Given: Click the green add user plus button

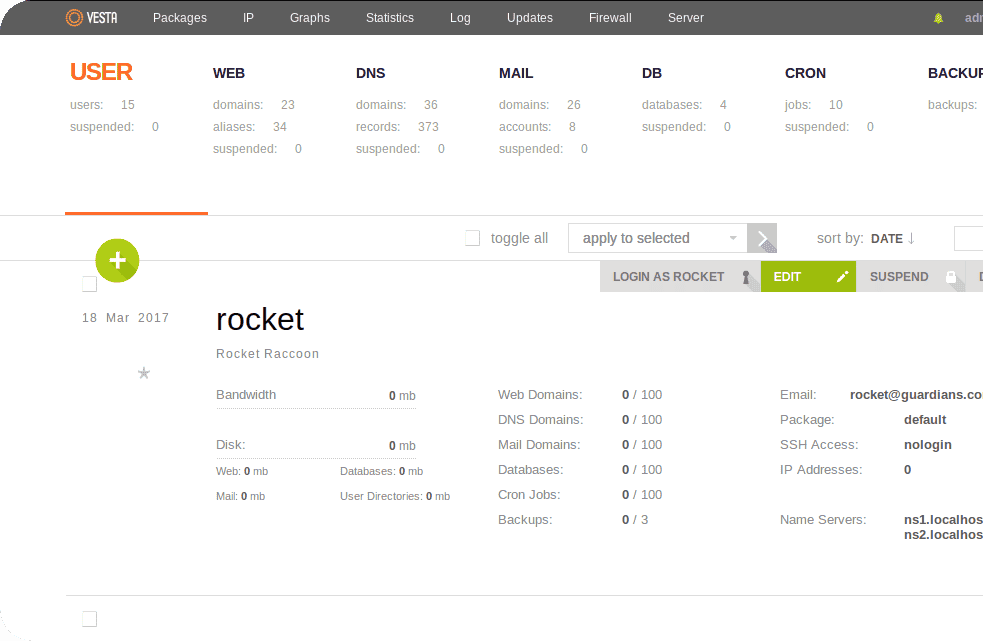Looking at the screenshot, I should click(117, 260).
